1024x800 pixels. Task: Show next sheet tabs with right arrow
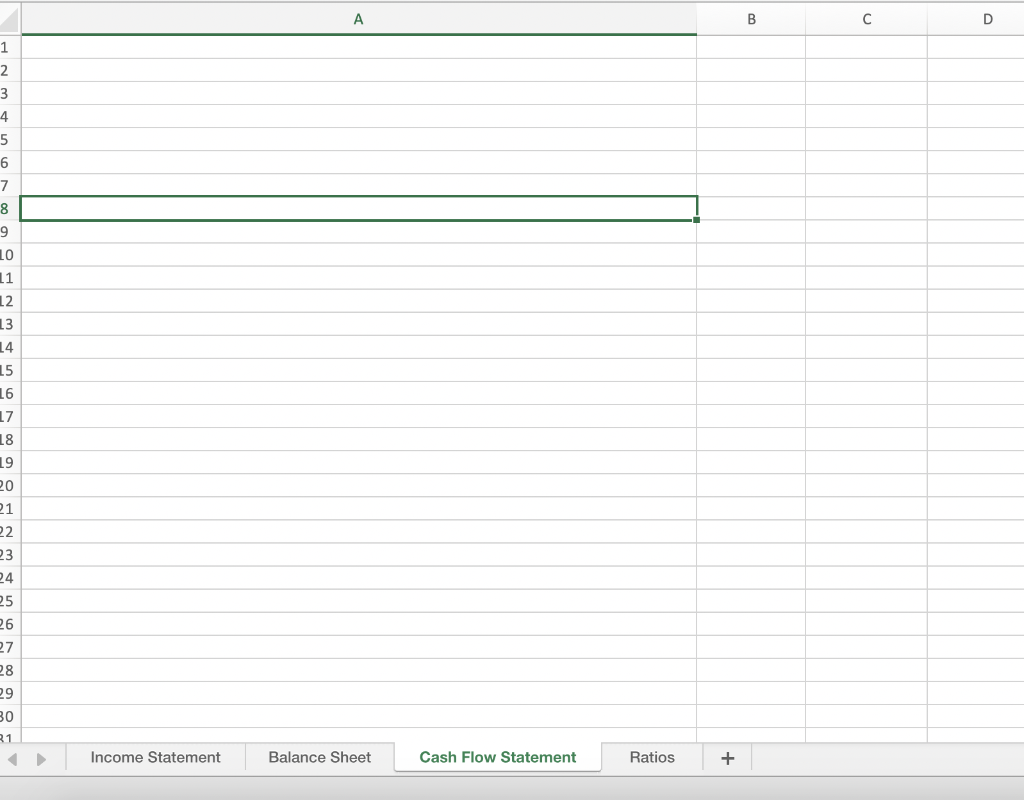[x=41, y=759]
